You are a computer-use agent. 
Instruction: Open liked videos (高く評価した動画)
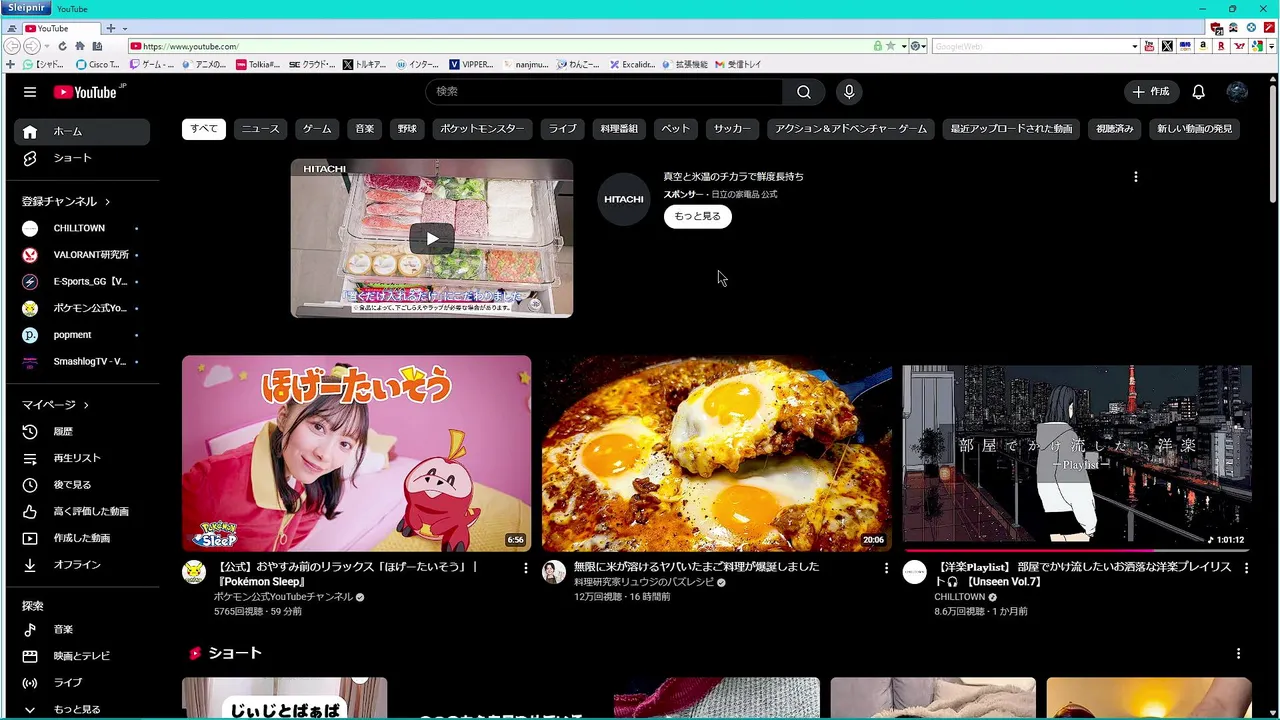(x=82, y=511)
